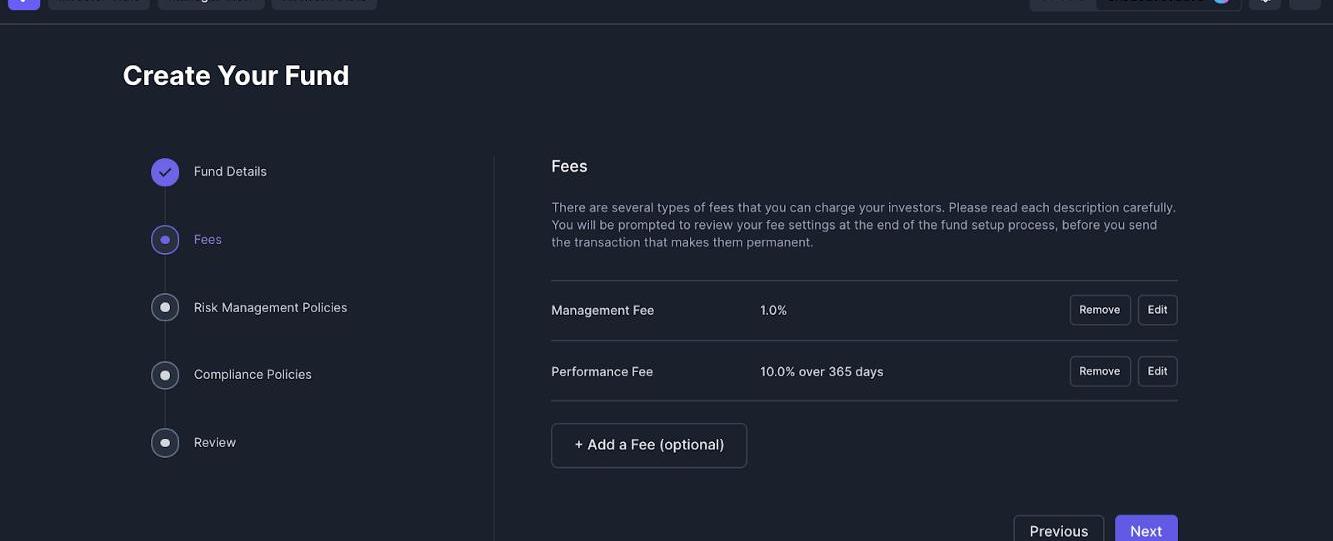
Task: Go to the Fees step label
Action: 208,240
